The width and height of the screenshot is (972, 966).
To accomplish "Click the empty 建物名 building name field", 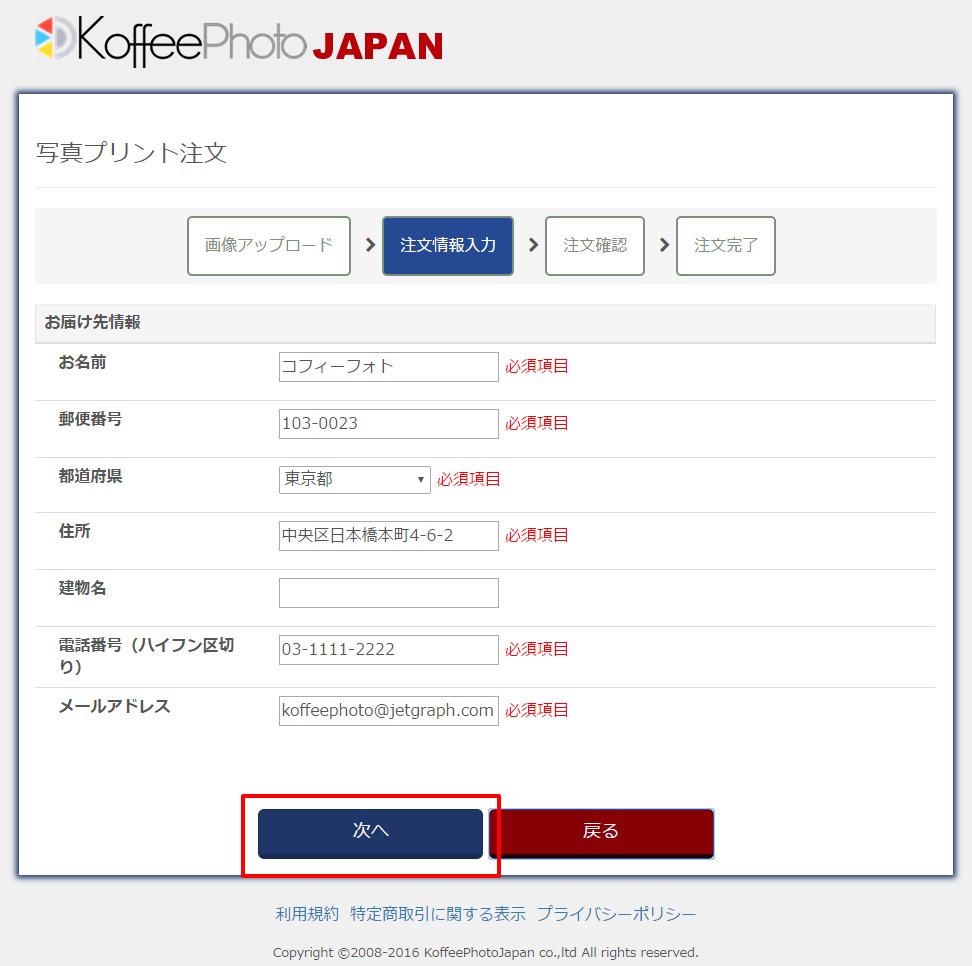I will click(388, 592).
